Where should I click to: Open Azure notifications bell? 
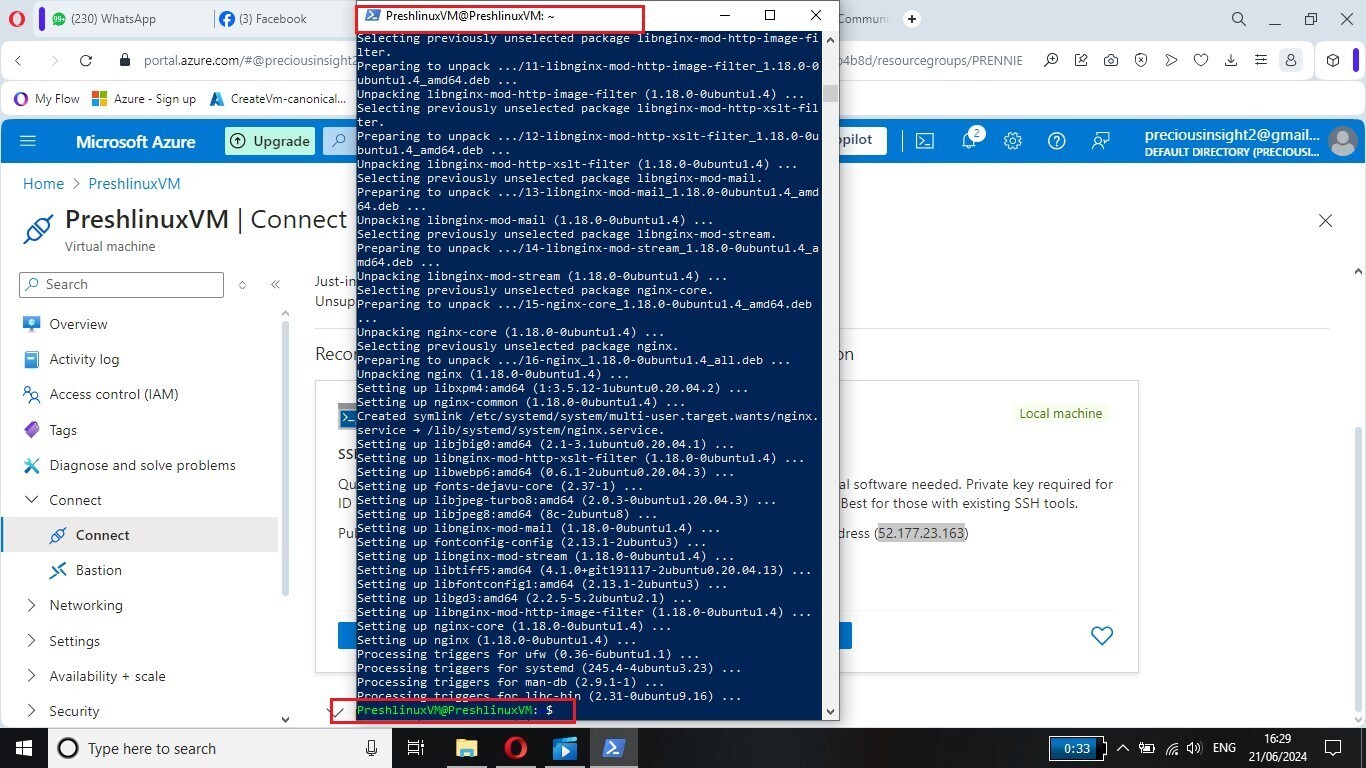[970, 140]
